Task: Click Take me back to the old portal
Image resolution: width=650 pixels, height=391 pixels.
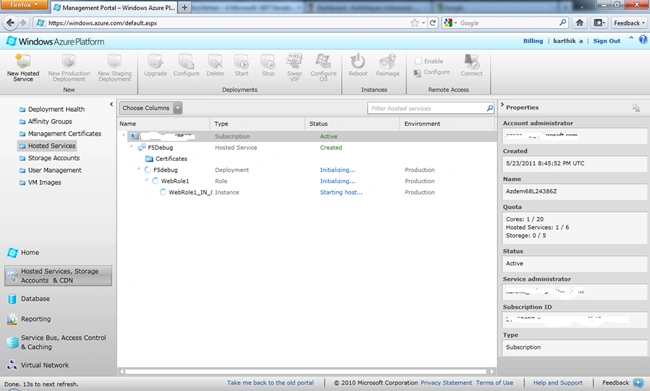Action: [270, 383]
